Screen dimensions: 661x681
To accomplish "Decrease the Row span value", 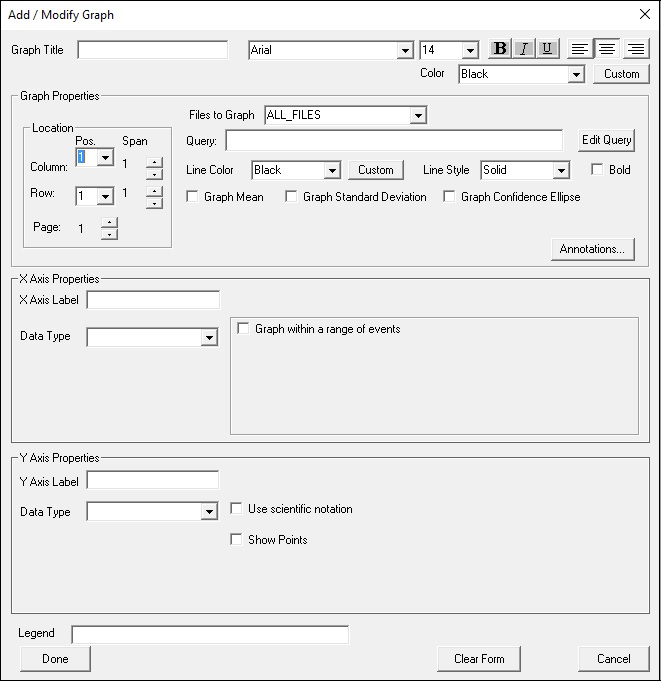I will tap(154, 203).
